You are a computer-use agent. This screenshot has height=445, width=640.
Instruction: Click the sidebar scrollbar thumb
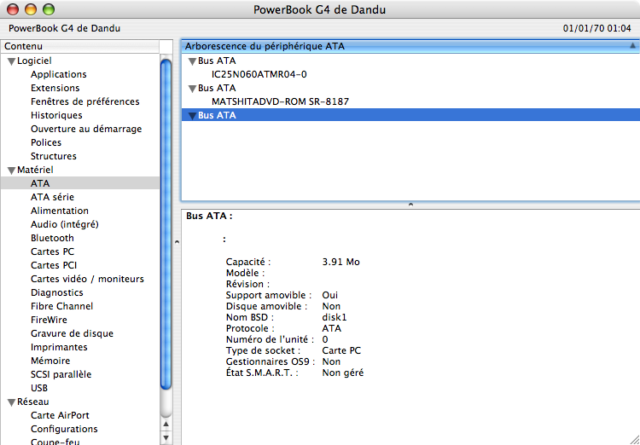click(166, 225)
